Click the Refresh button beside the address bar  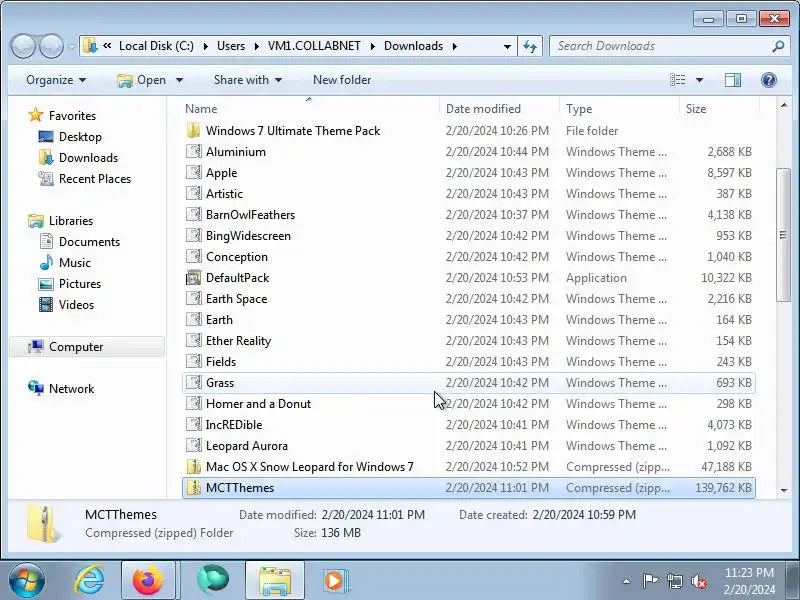(x=530, y=46)
